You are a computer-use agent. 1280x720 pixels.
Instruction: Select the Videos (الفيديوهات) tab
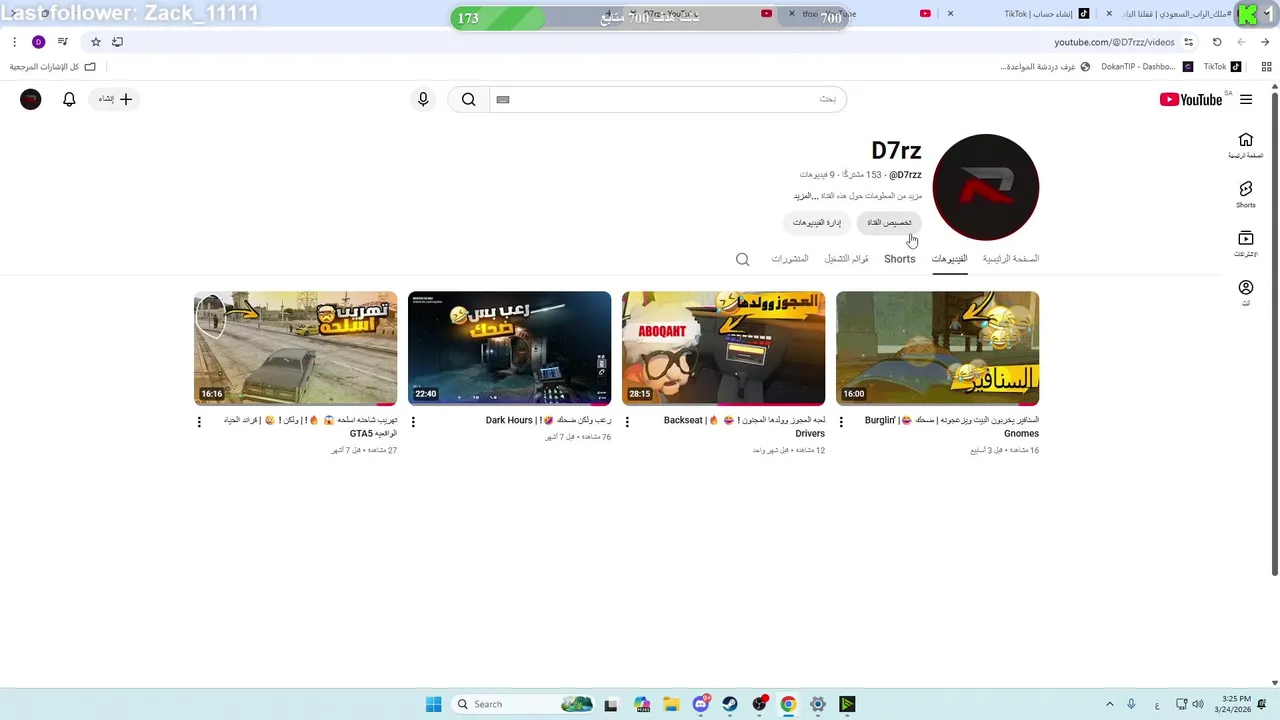coord(950,259)
